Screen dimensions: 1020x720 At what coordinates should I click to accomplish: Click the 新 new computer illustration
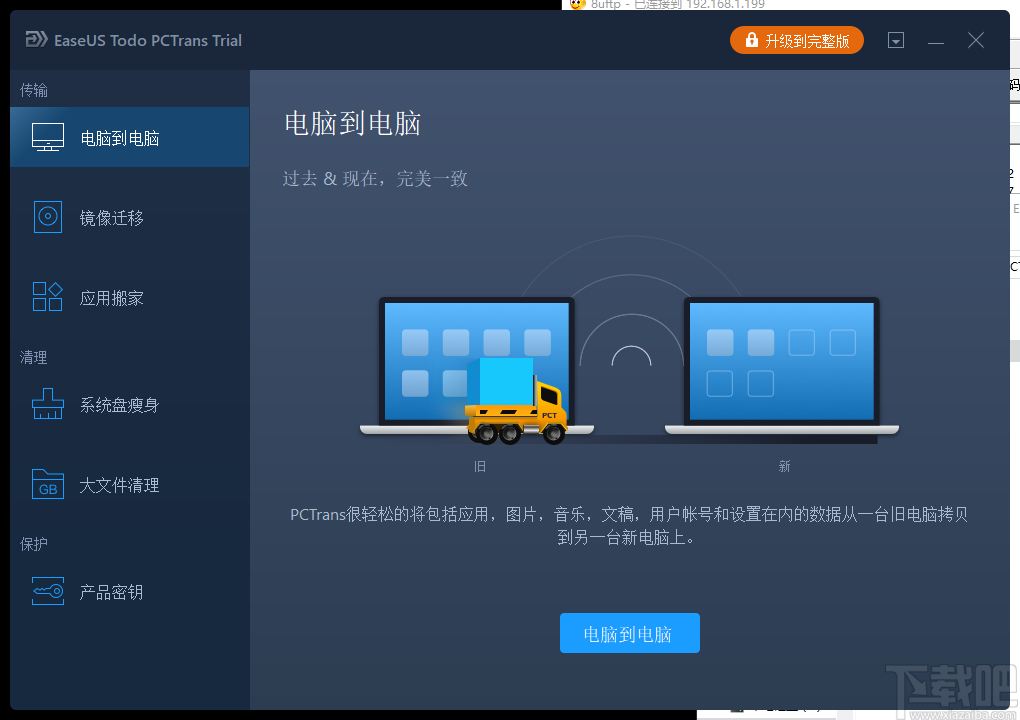781,360
